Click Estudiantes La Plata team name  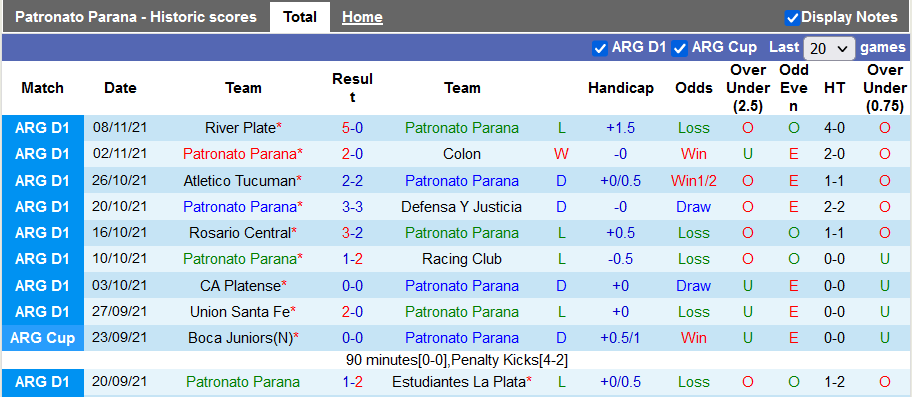[x=459, y=382]
